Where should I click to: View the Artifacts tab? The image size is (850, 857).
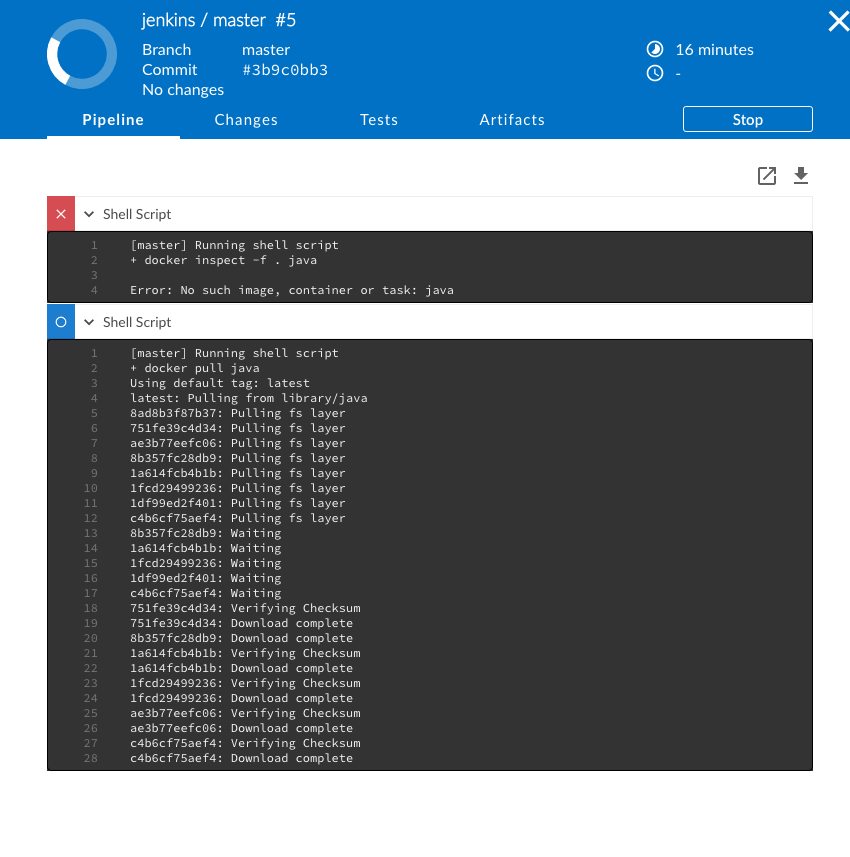[512, 120]
